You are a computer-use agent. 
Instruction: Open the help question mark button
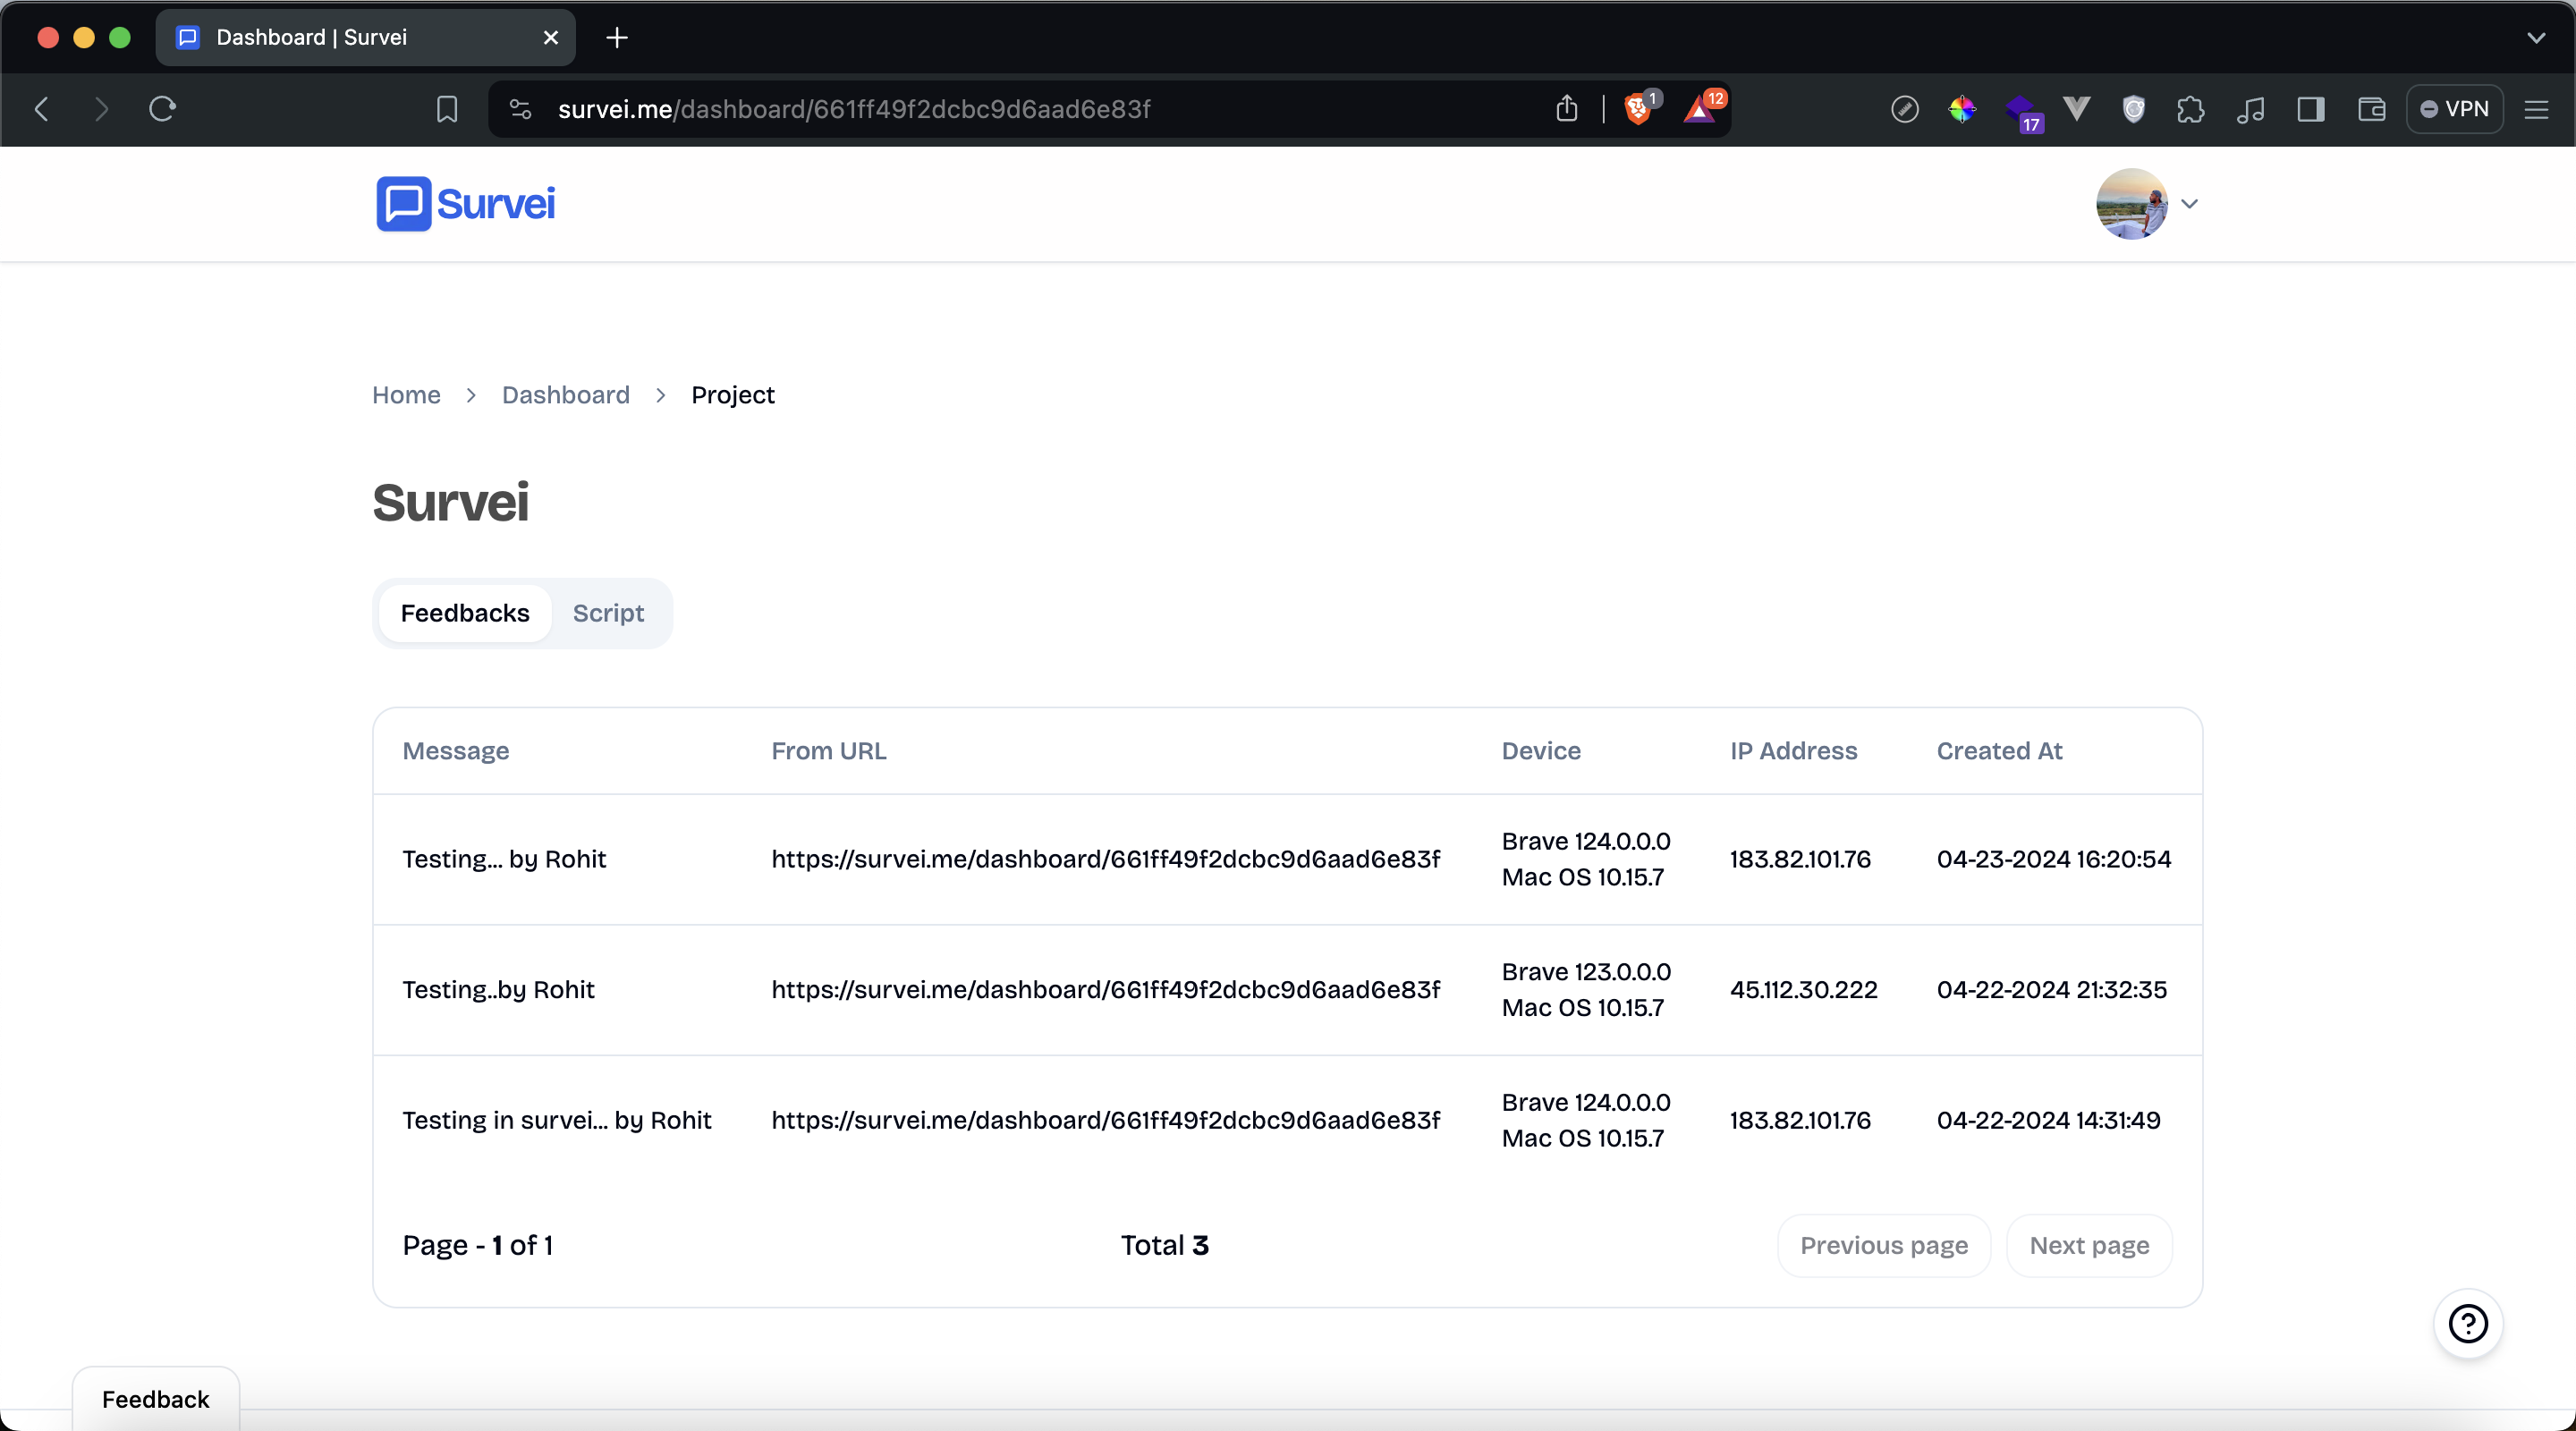point(2468,1324)
